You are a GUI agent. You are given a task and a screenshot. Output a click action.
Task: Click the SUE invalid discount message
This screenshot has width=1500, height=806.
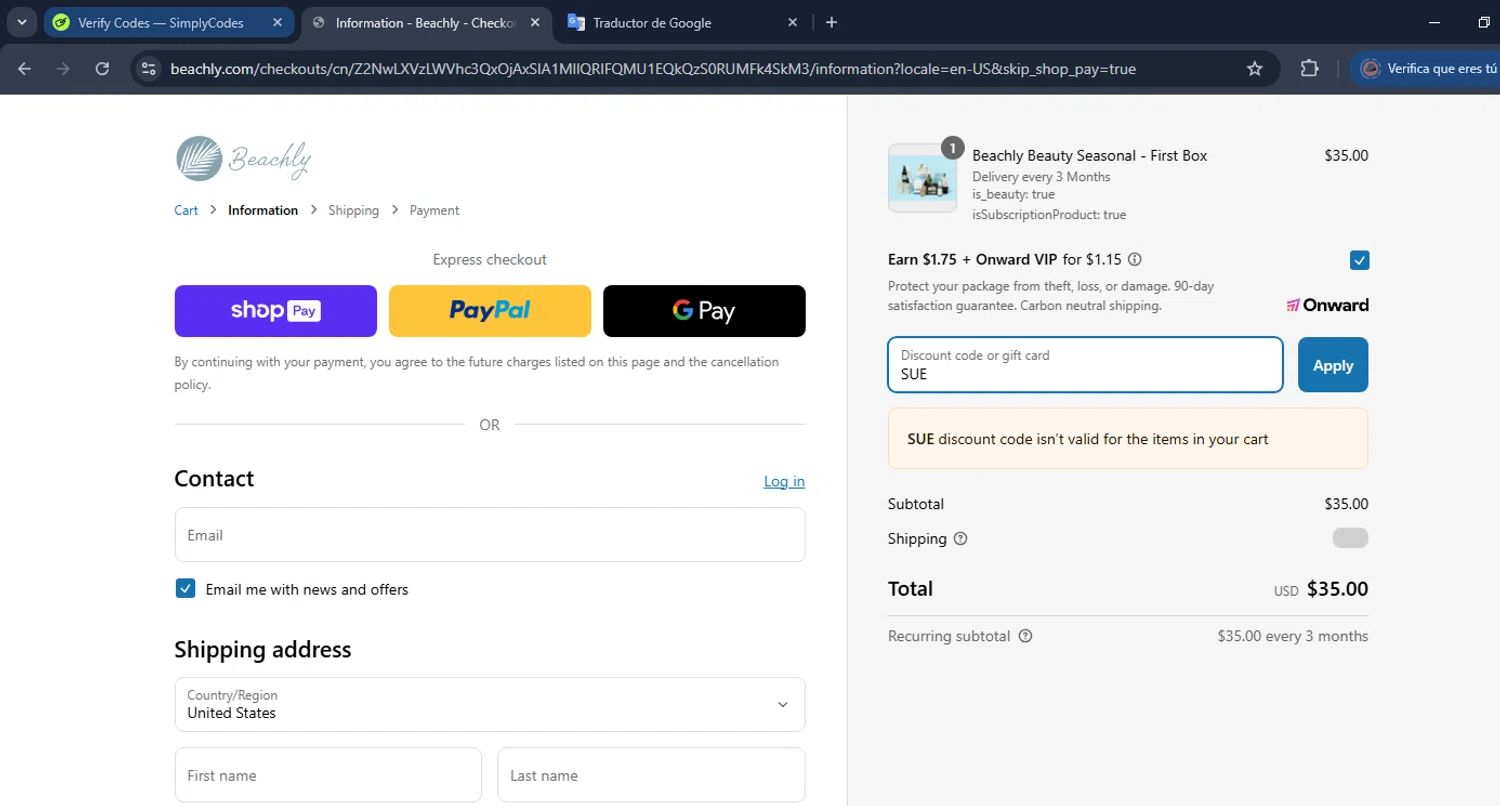pos(1128,438)
